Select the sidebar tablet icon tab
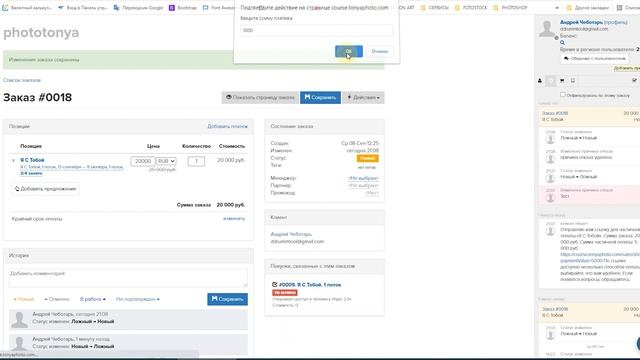 [573, 81]
